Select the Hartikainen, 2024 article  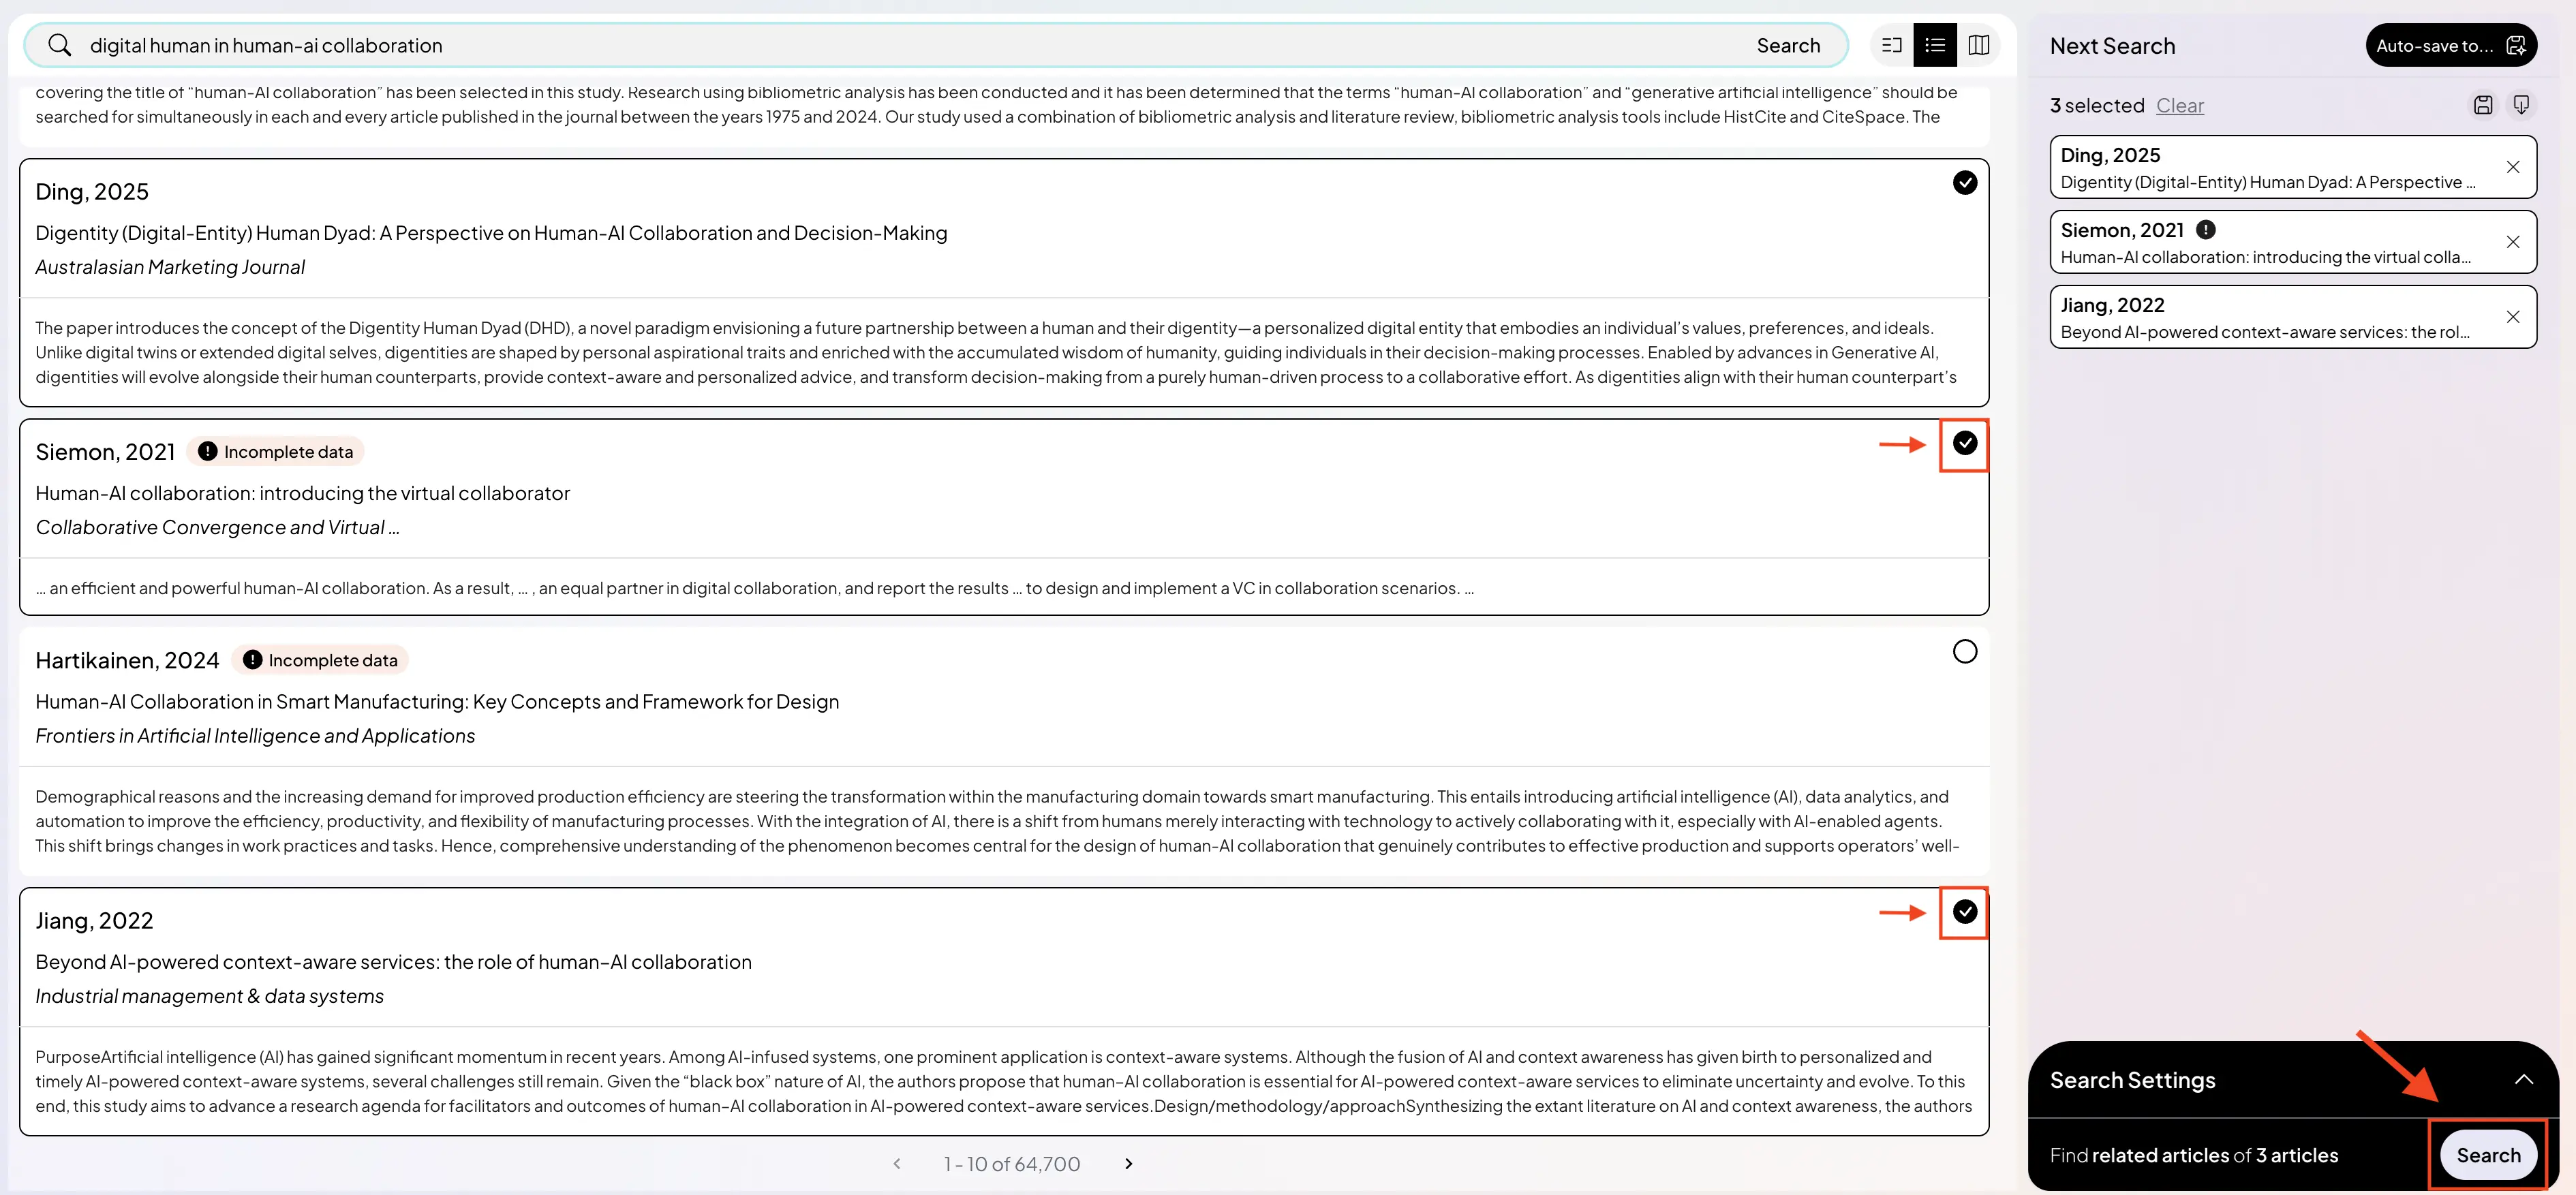[1964, 652]
